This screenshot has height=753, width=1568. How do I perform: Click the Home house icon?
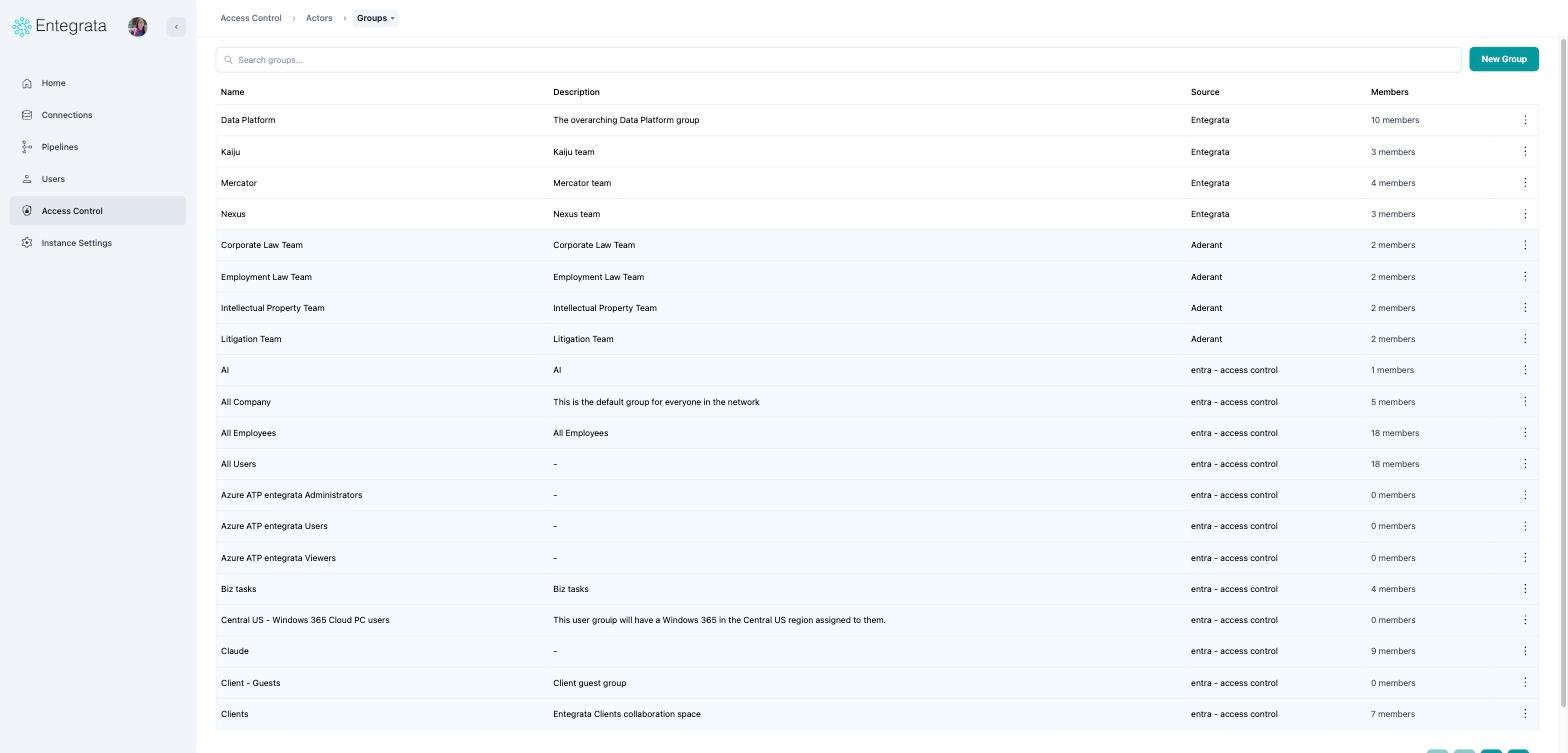point(27,83)
